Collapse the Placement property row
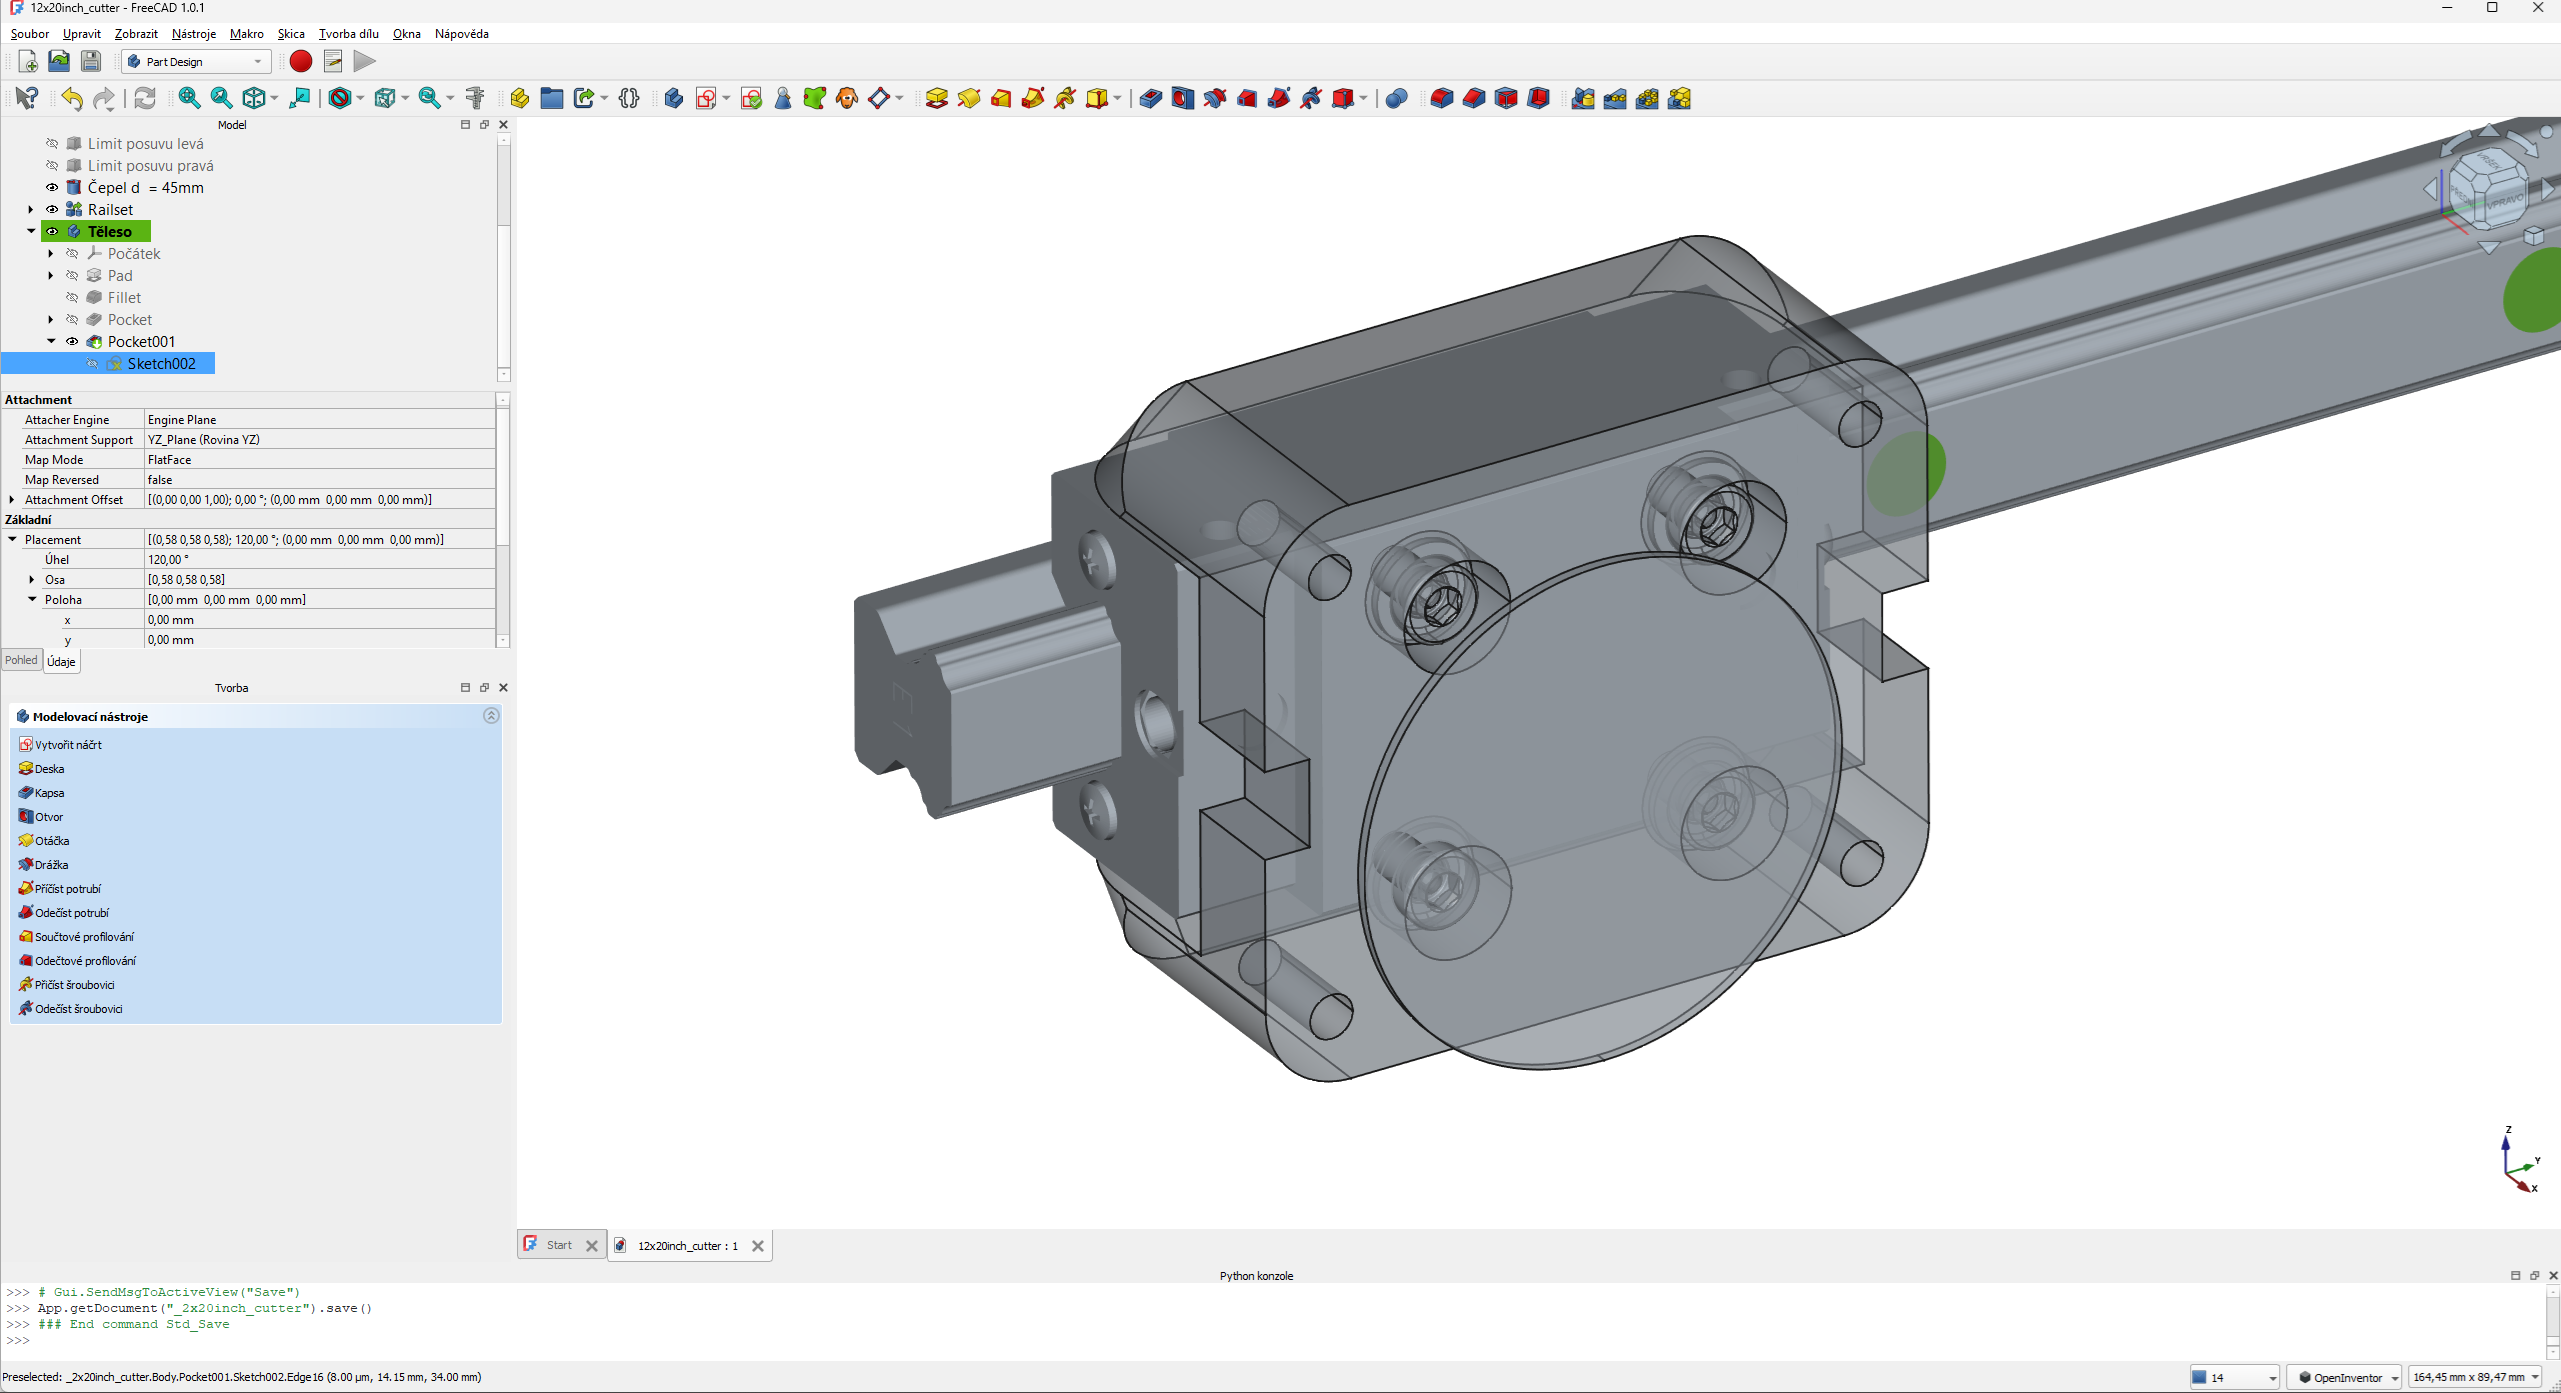This screenshot has width=2561, height=1393. point(12,539)
